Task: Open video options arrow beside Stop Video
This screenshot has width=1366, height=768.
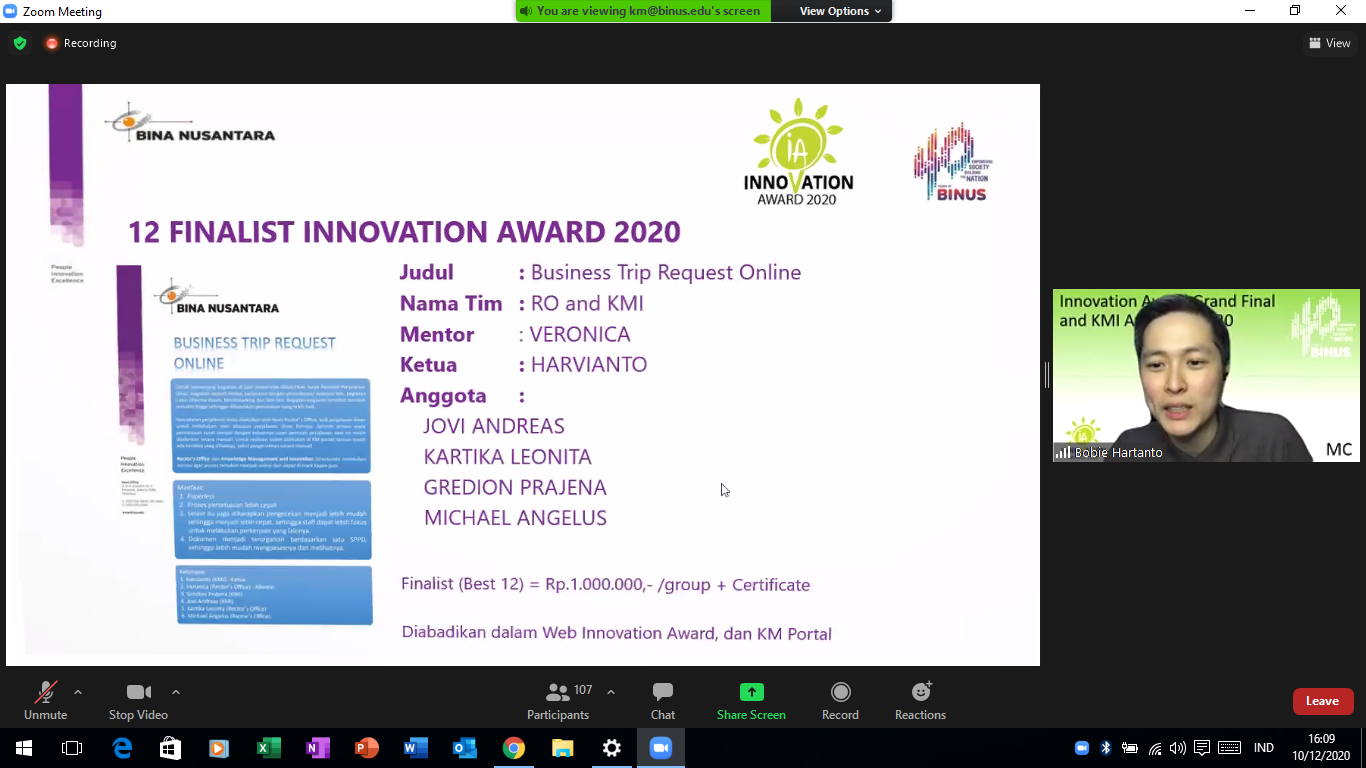Action: pyautogui.click(x=176, y=692)
